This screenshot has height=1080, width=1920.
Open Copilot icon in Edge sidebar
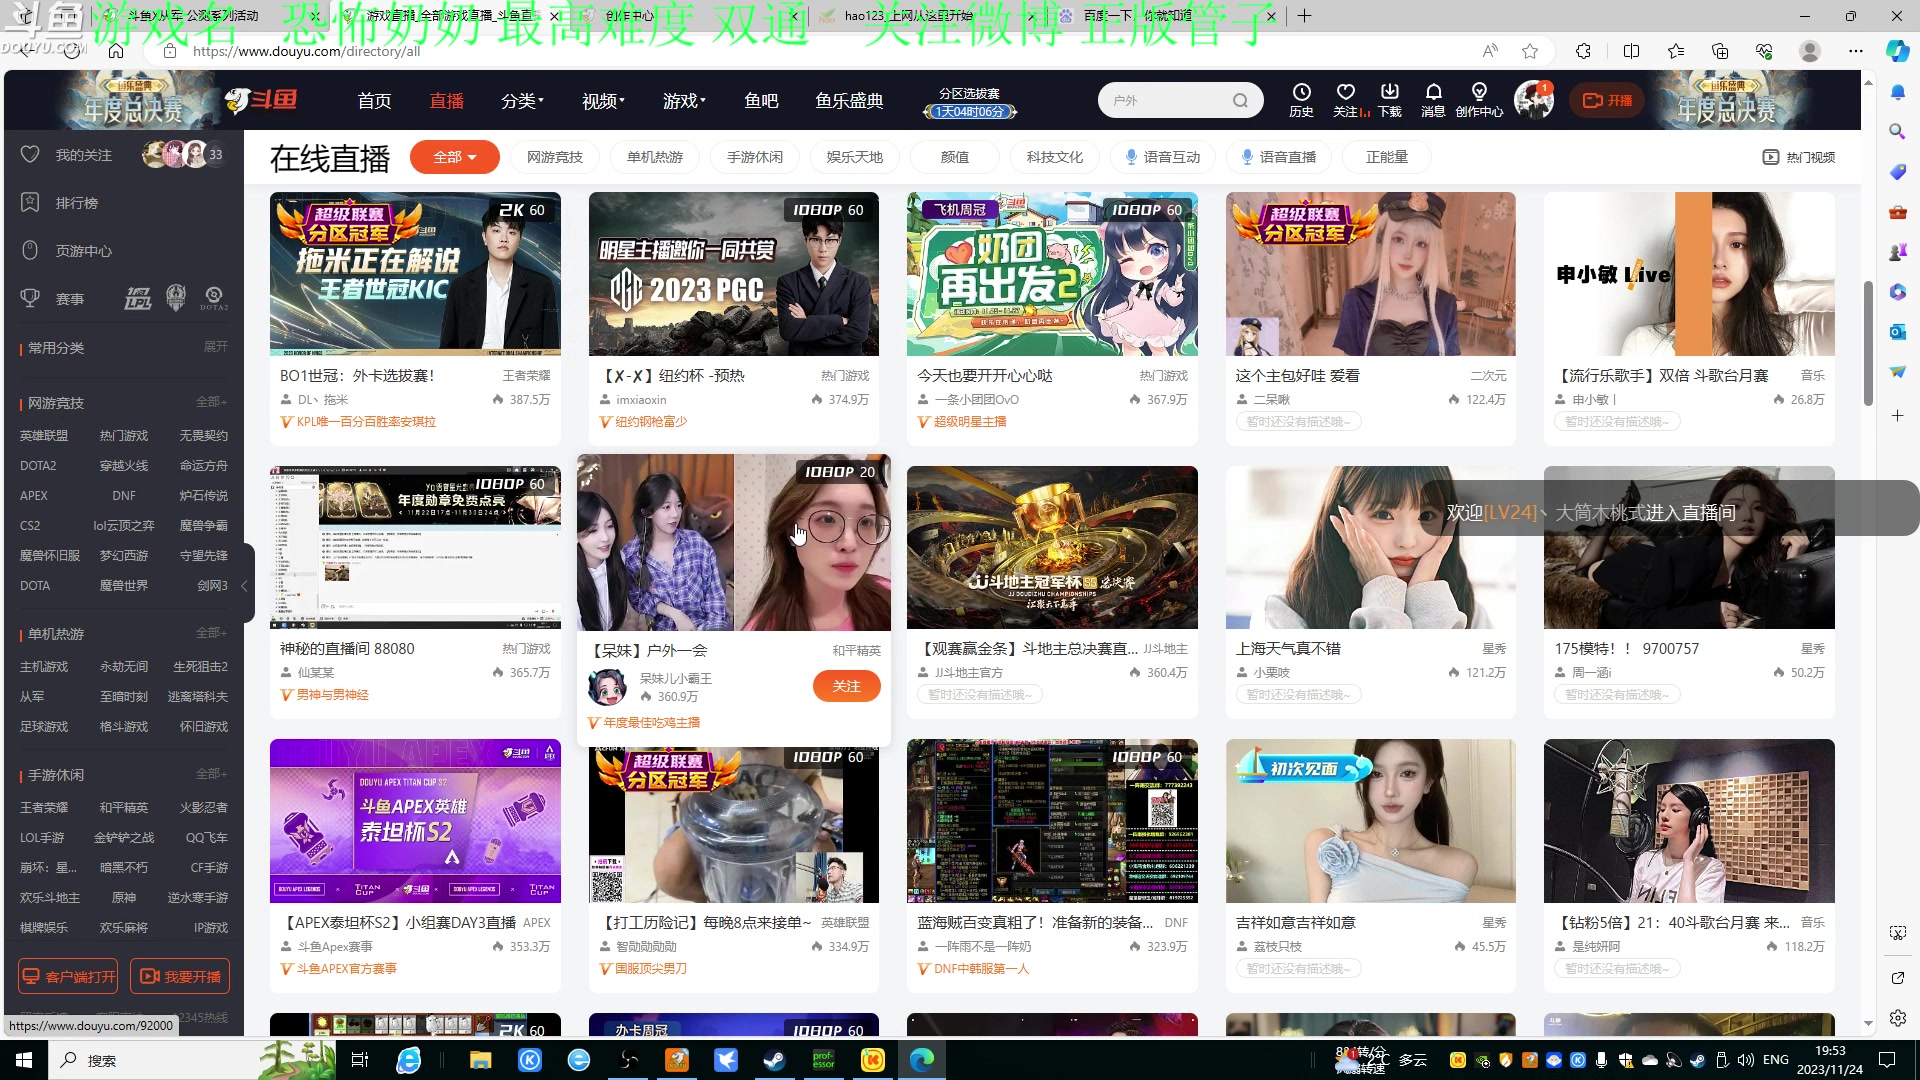(x=1897, y=51)
